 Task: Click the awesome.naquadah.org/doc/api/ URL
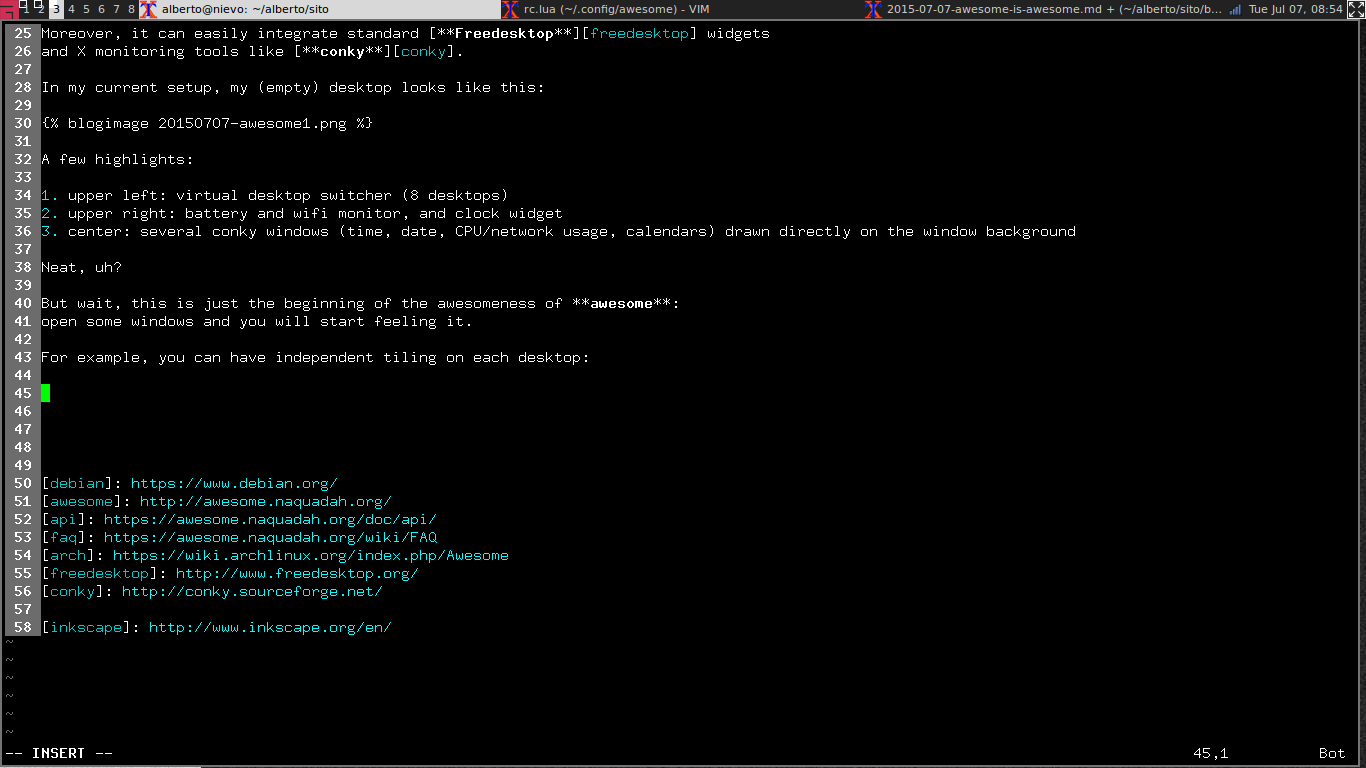[x=270, y=519]
